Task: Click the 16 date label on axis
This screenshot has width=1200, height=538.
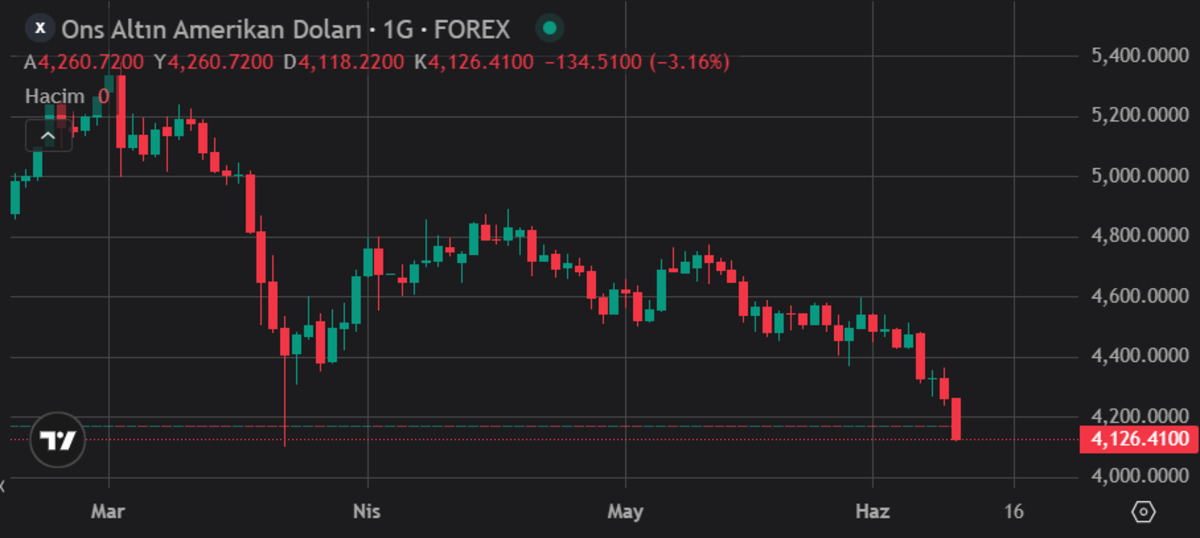Action: coord(1014,512)
